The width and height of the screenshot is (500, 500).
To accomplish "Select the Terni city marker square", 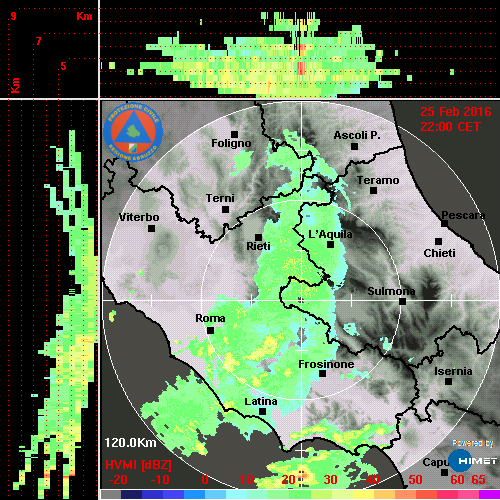I will 225,210.
